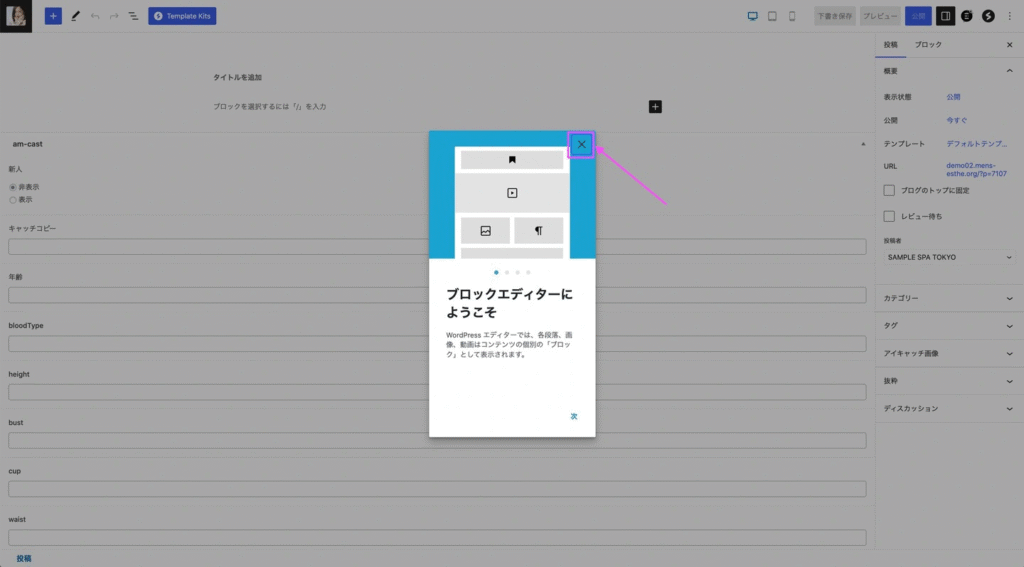Open the document overview list icon
1024x567 pixels.
(x=133, y=16)
